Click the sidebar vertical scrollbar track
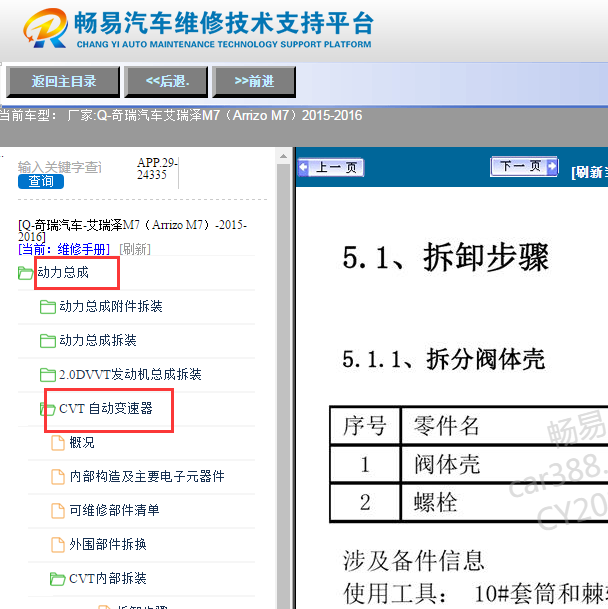The width and height of the screenshot is (608, 609). 284,388
